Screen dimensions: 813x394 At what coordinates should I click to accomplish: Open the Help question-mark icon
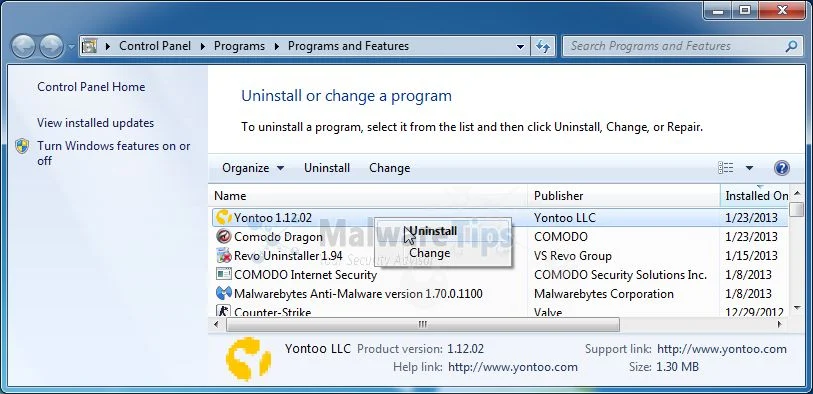781,168
